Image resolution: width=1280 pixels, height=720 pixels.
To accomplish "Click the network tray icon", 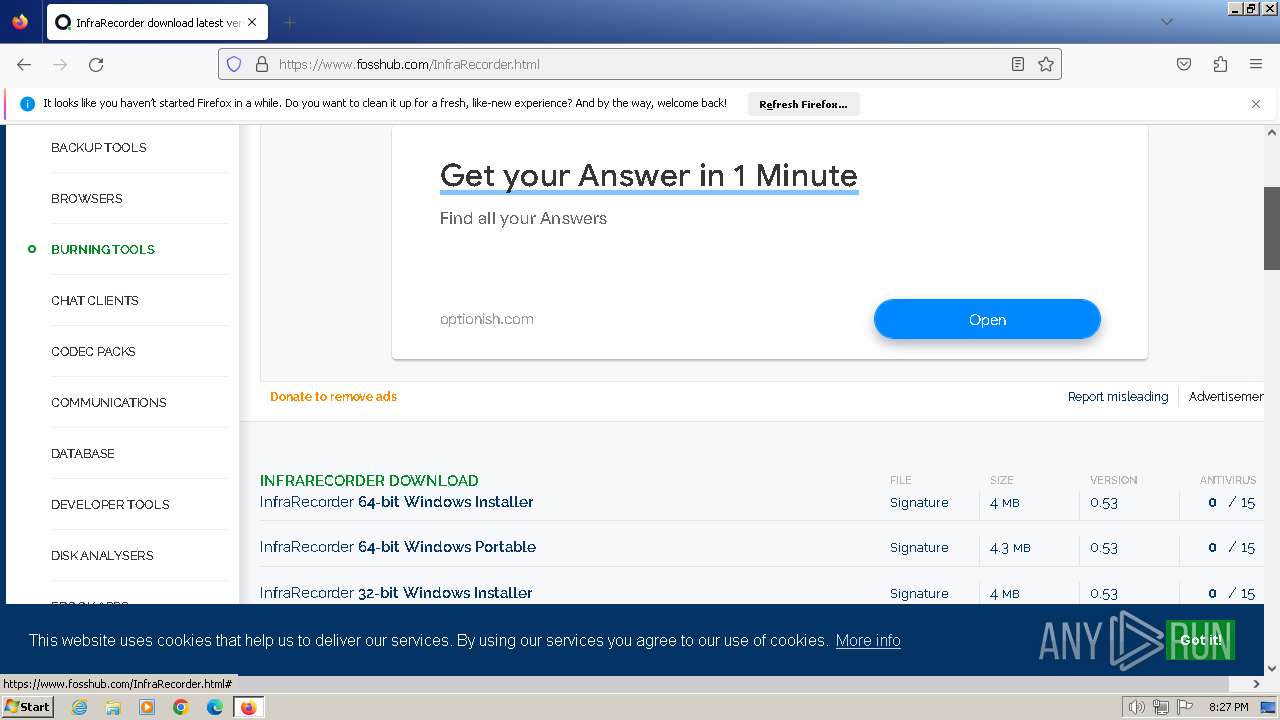I will pyautogui.click(x=1161, y=707).
